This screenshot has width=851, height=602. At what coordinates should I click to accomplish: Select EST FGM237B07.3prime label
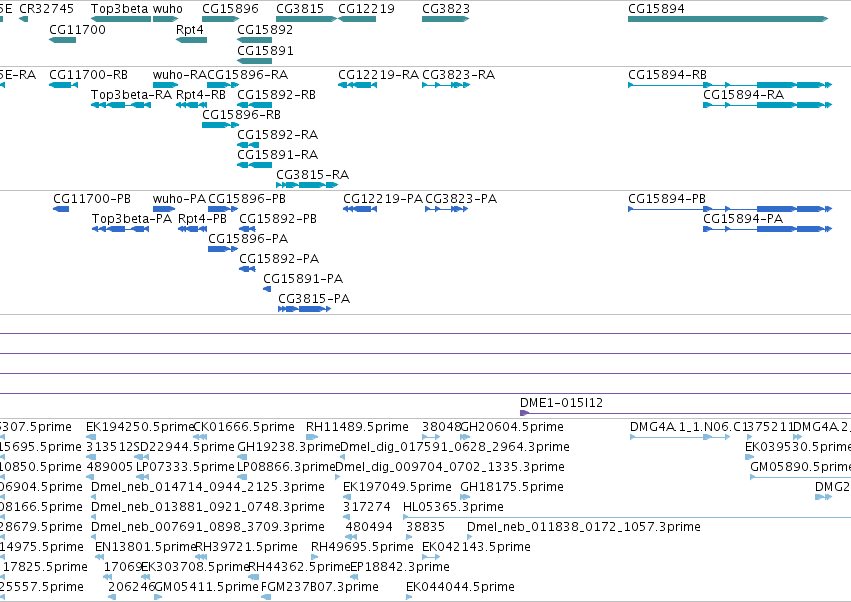tap(320, 587)
